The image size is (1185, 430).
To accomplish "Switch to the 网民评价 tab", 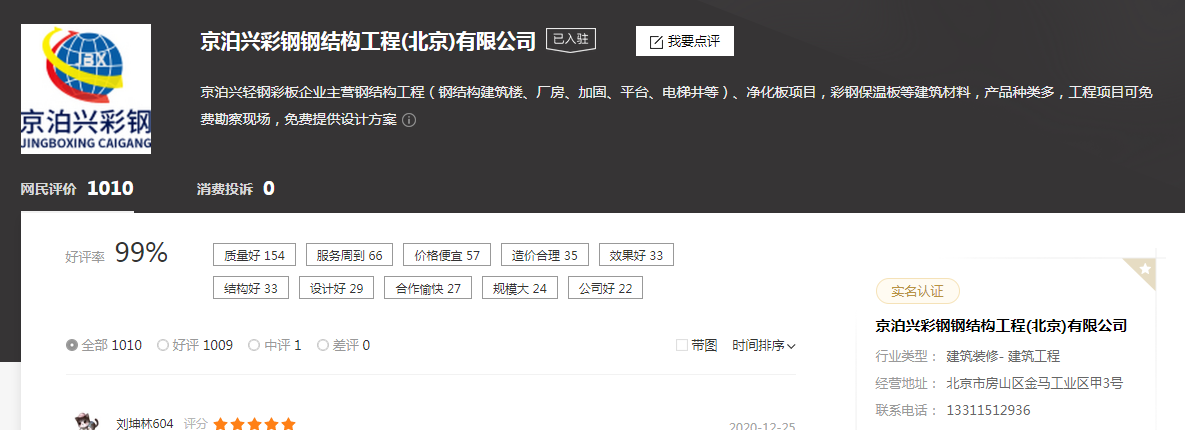I will tap(77, 189).
